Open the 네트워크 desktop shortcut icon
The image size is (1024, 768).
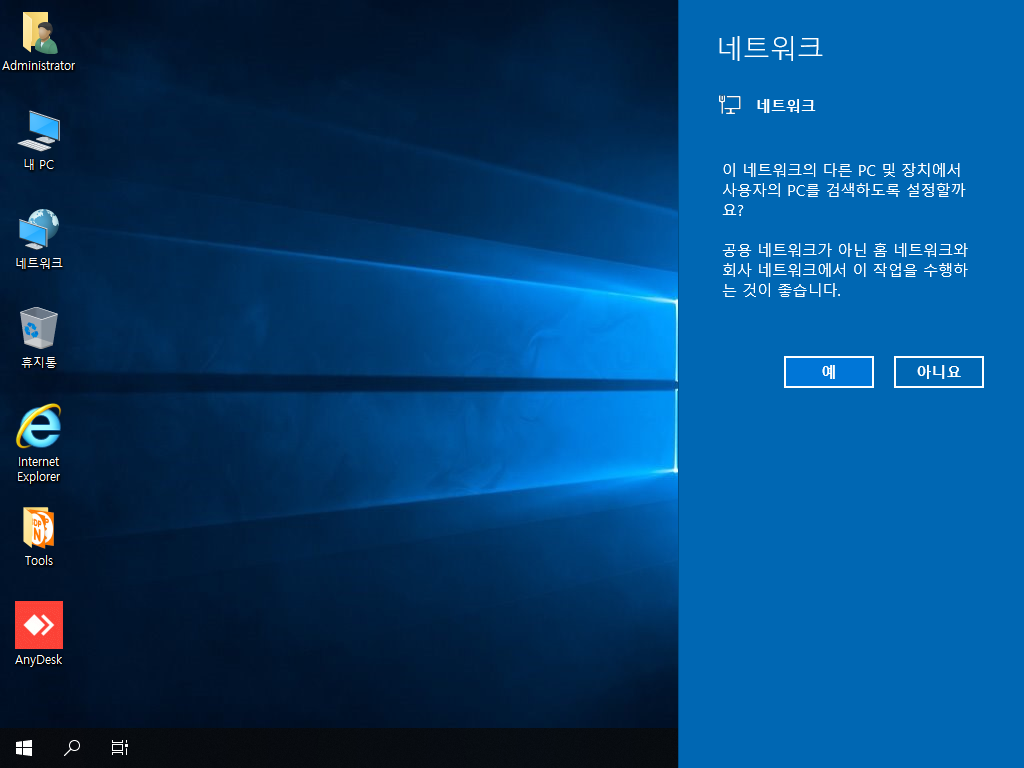coord(39,229)
